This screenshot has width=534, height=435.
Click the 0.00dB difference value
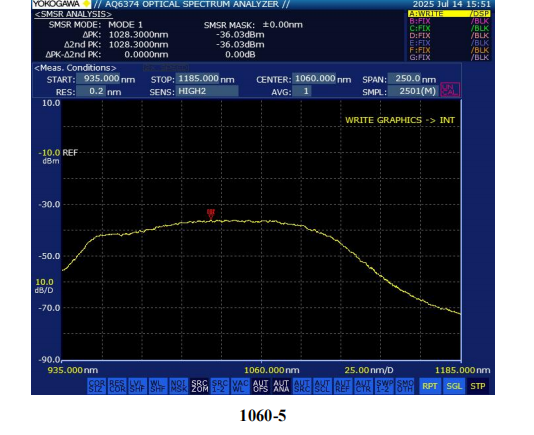pyautogui.click(x=240, y=55)
